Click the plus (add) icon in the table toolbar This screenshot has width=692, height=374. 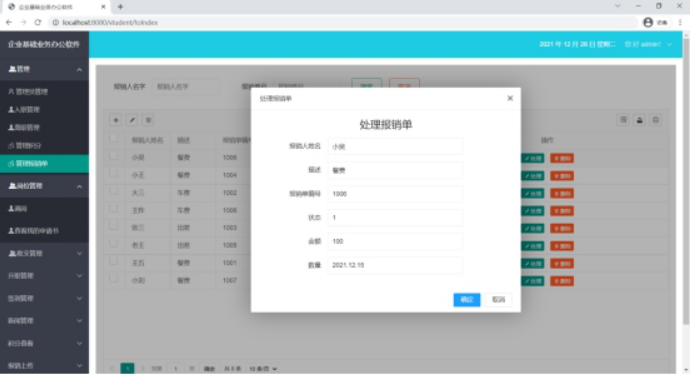pos(116,120)
